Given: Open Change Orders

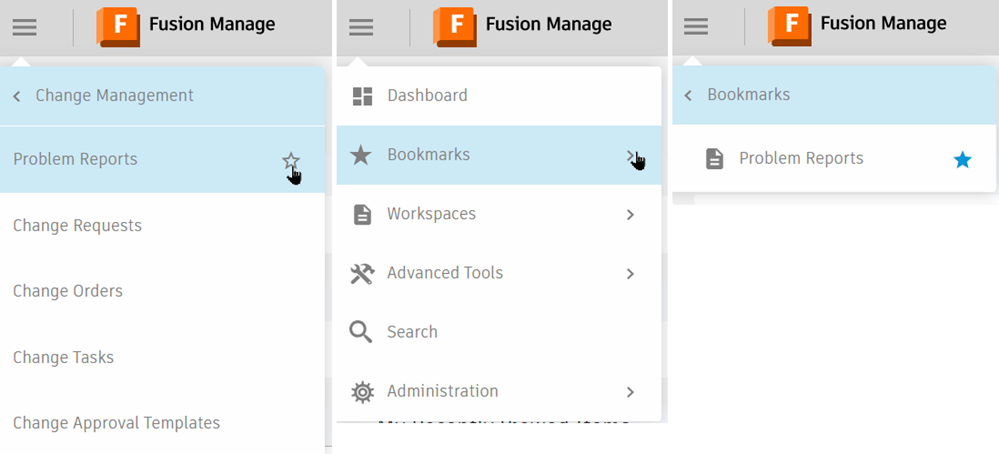Looking at the screenshot, I should [68, 291].
